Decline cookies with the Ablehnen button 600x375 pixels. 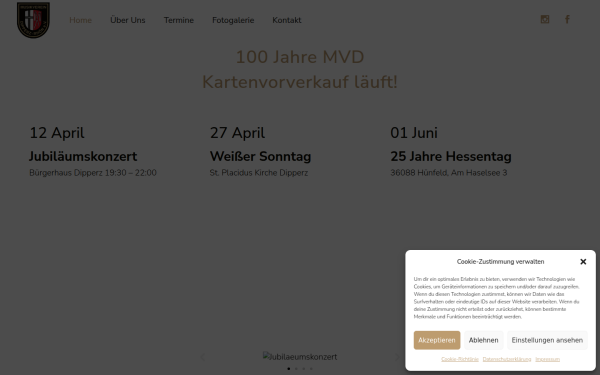484,340
